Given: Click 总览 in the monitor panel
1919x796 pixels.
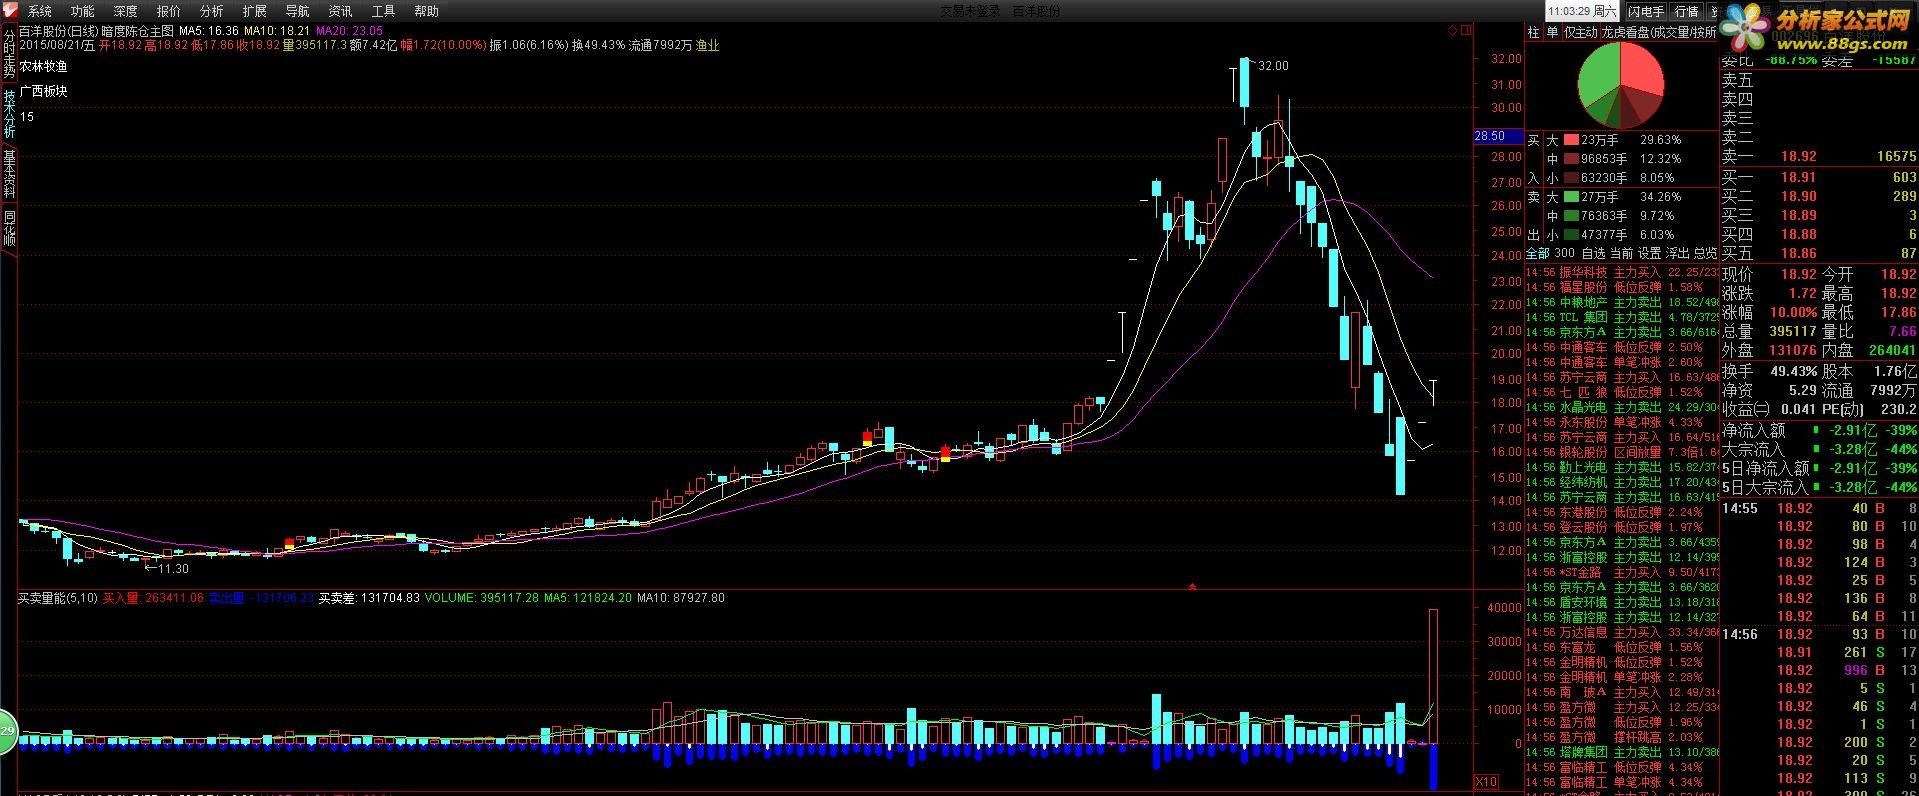Looking at the screenshot, I should (1705, 253).
